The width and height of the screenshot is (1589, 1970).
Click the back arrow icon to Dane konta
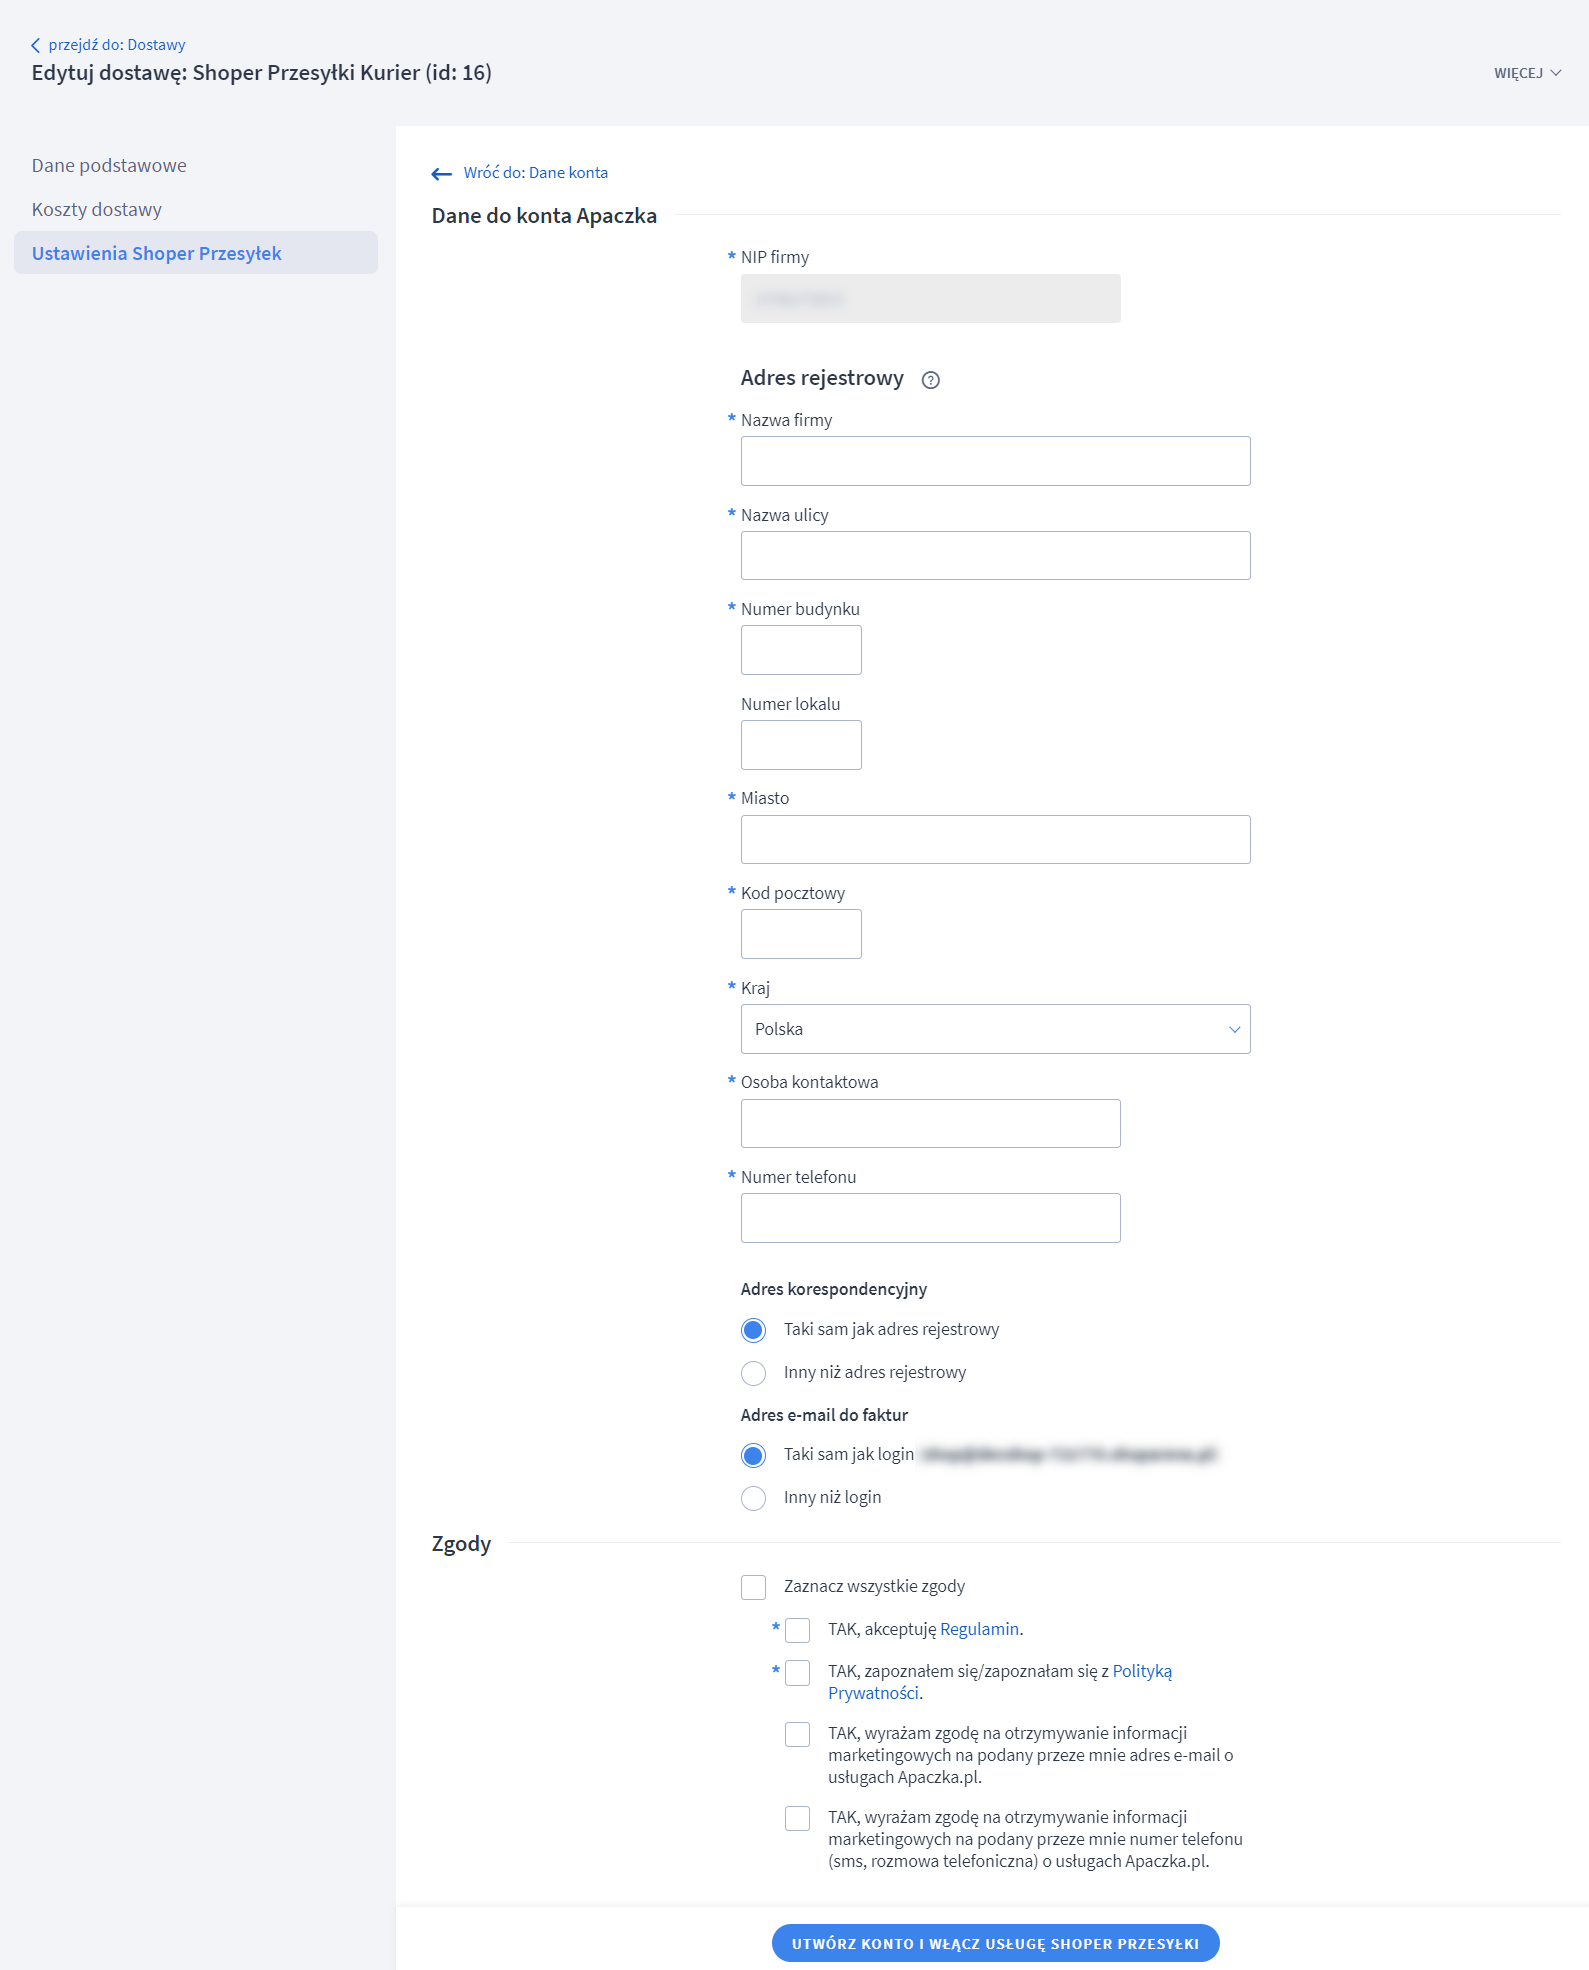[441, 174]
